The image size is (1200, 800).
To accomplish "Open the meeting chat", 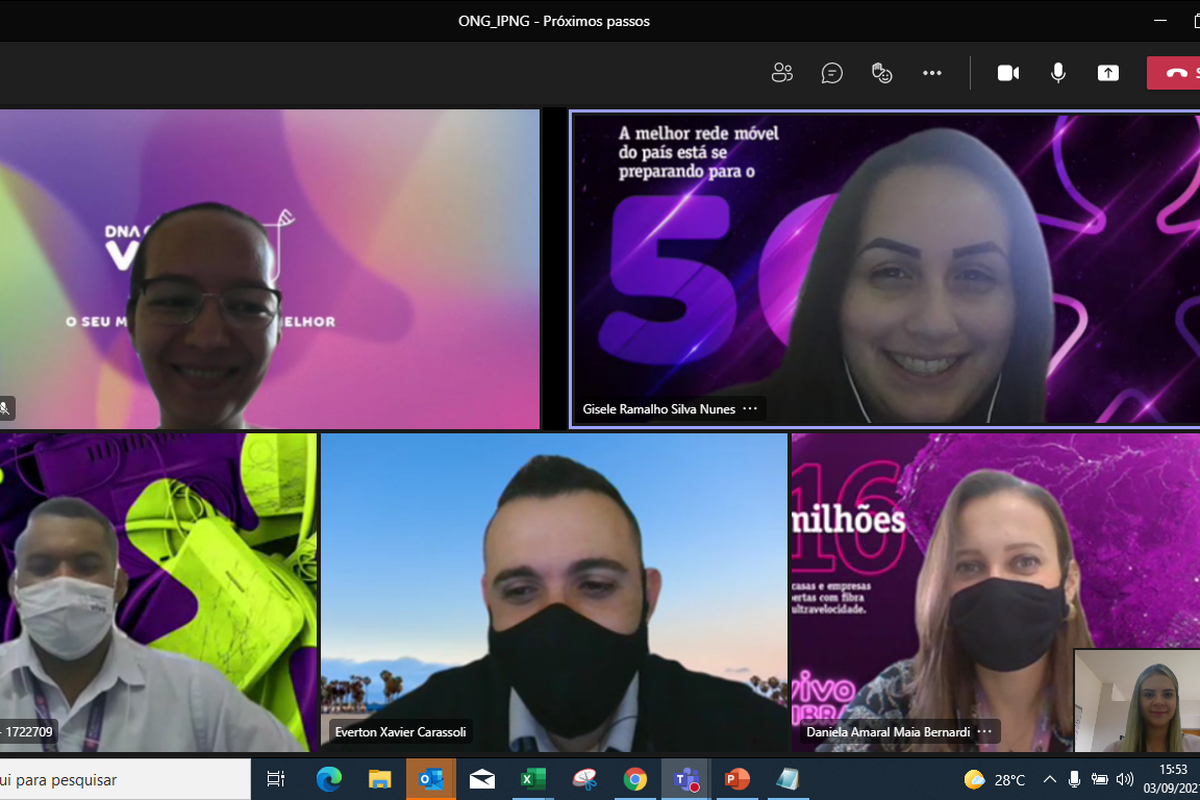I will tap(832, 73).
